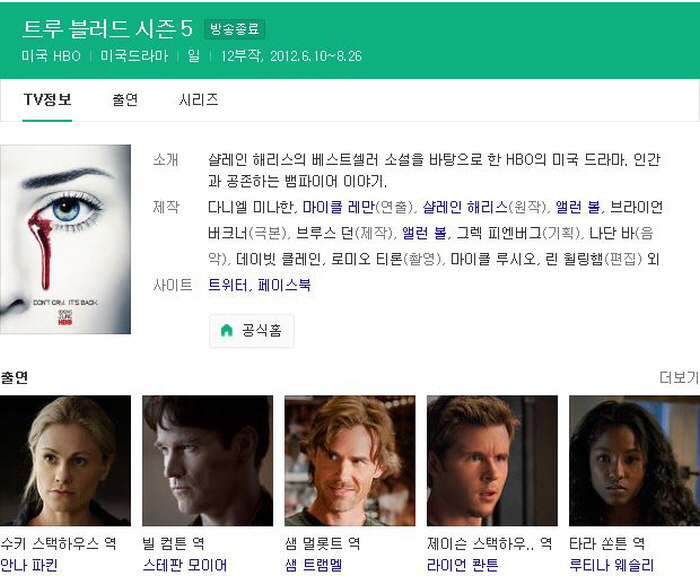Screen dimensions: 700x576
Task: Select the TV정보 tab
Action: point(47,100)
